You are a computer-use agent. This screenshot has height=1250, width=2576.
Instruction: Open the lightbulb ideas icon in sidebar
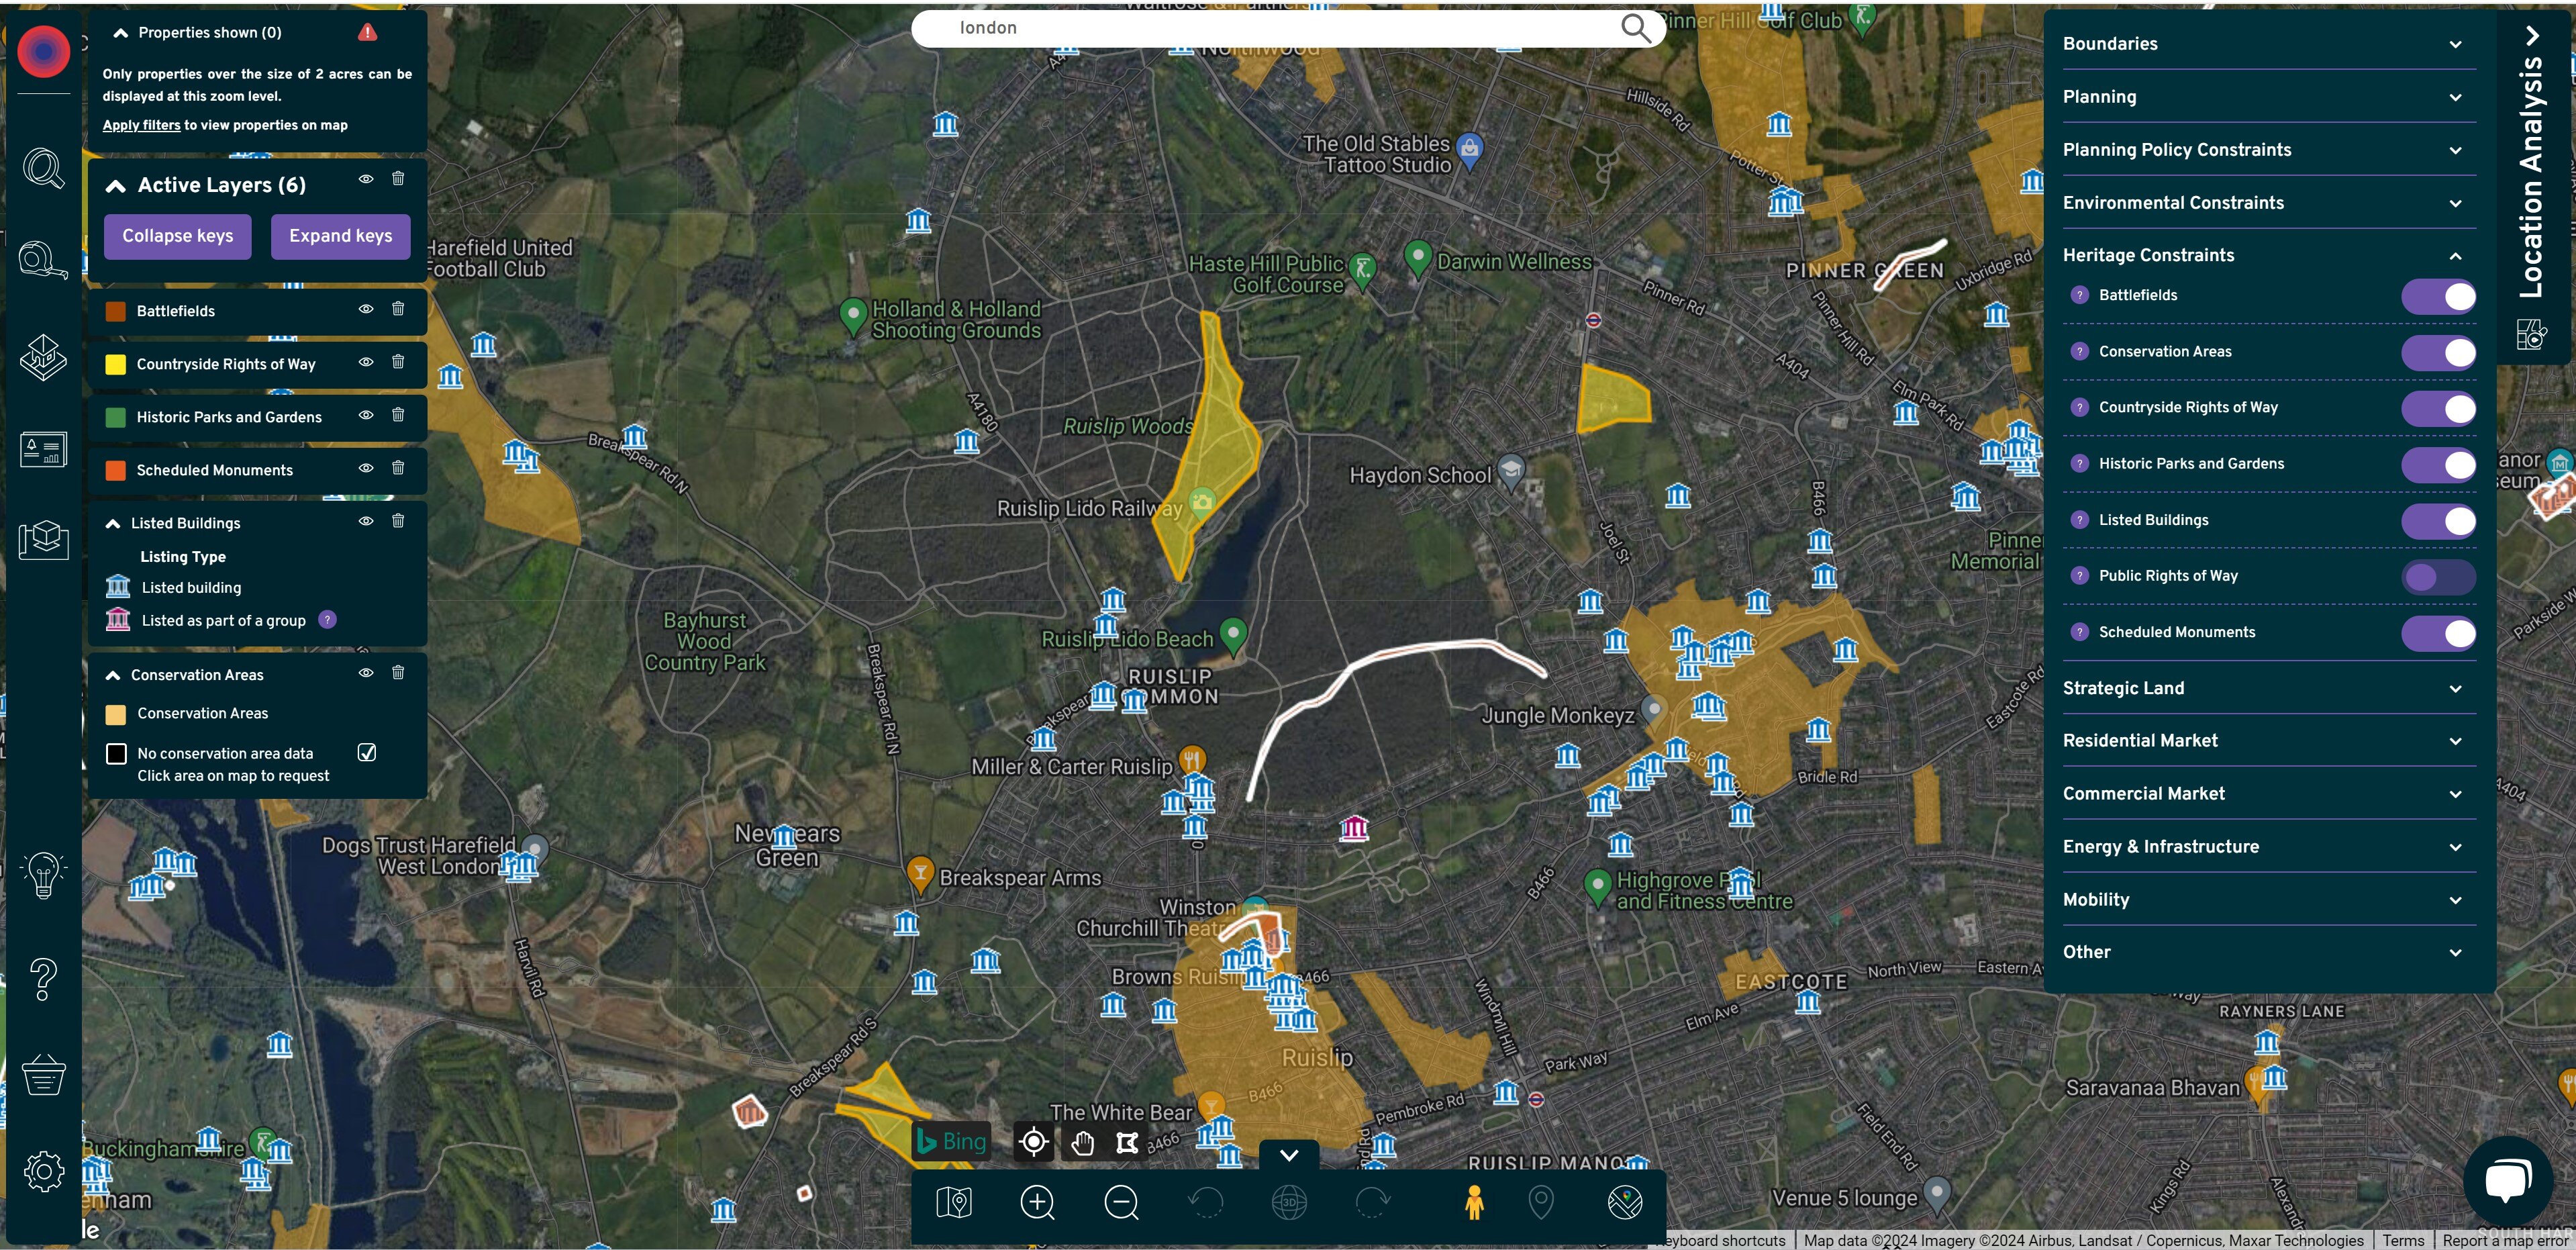pyautogui.click(x=44, y=875)
